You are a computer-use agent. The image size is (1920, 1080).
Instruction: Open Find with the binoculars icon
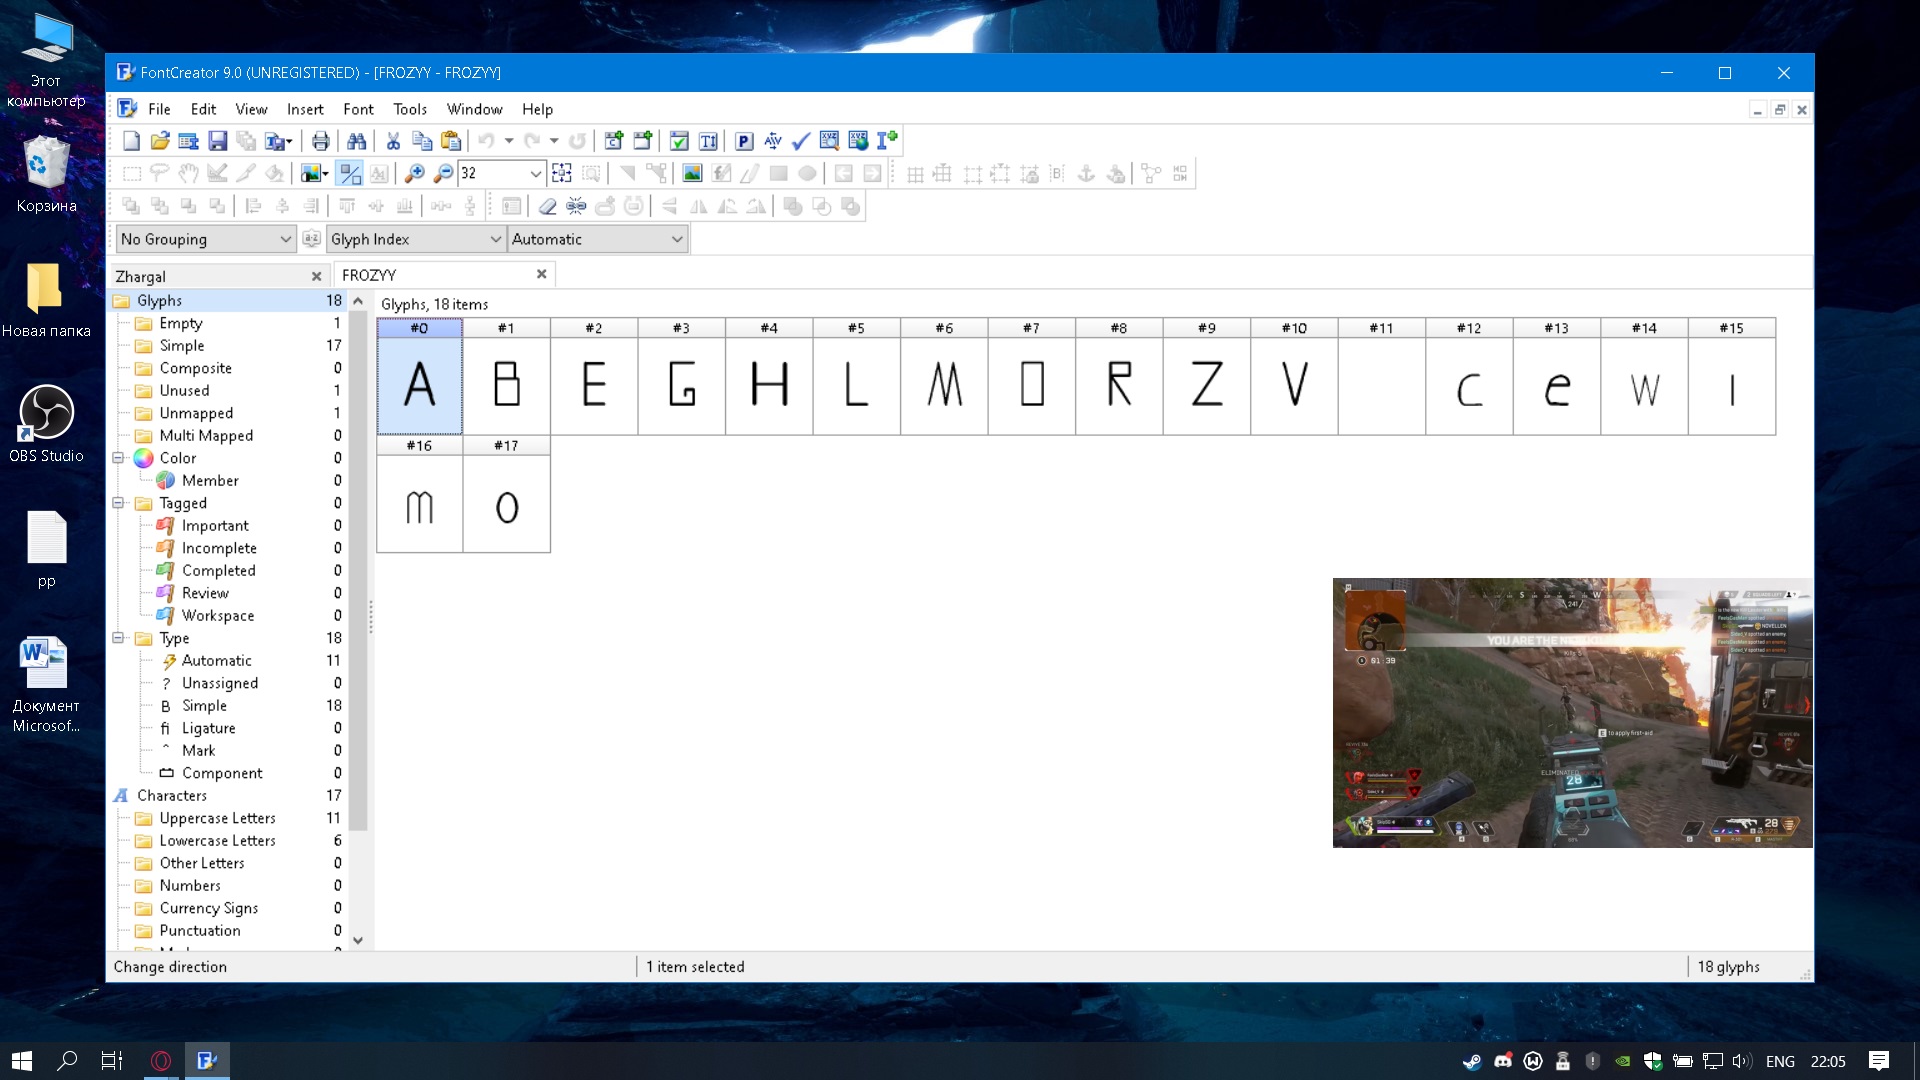[356, 141]
